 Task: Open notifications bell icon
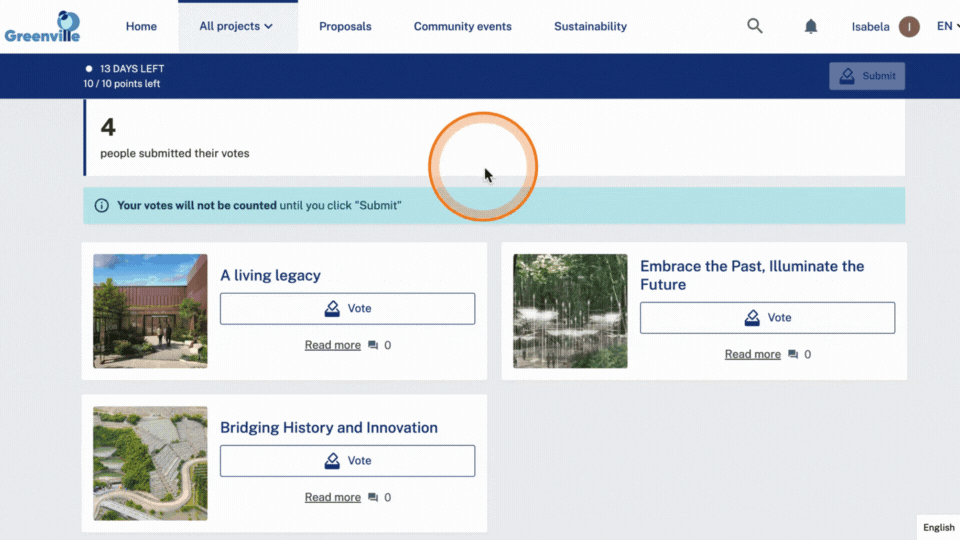(811, 26)
